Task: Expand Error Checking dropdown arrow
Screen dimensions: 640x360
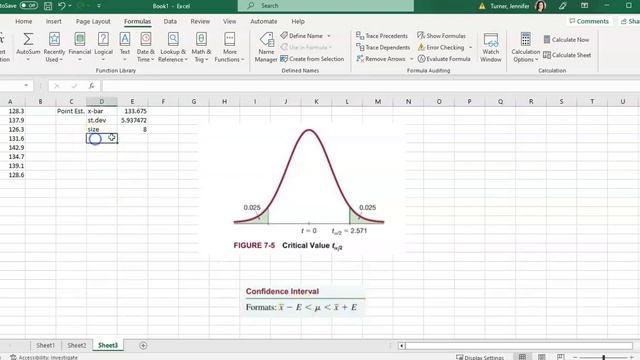Action: [x=470, y=47]
